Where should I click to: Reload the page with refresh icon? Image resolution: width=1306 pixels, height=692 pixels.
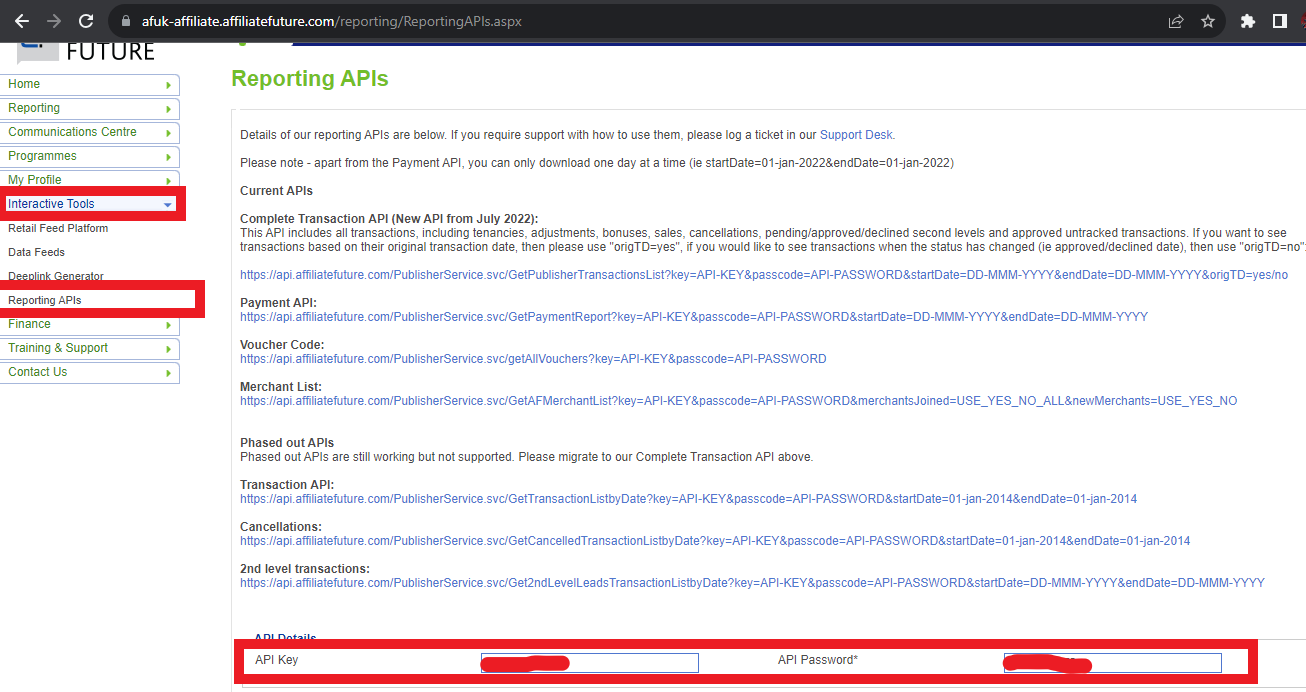[x=86, y=21]
